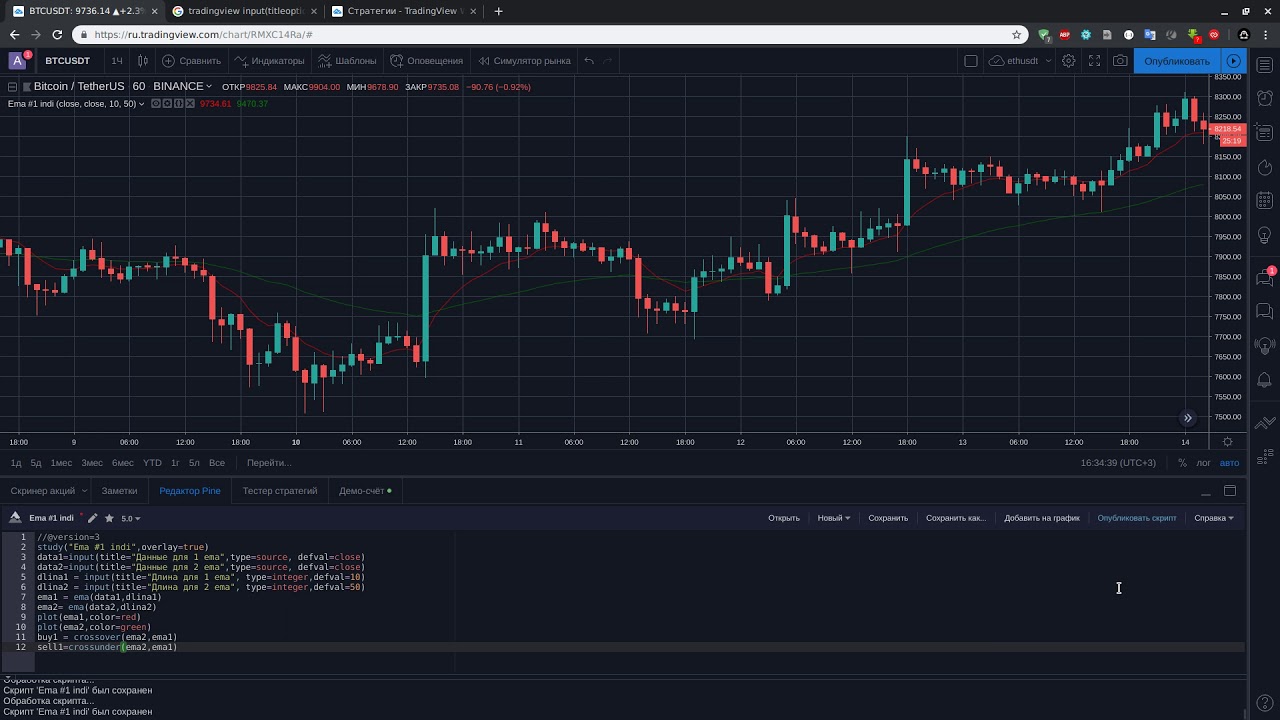Hide the Ema #1 indi indicator eye icon
The height and width of the screenshot is (720, 1280).
(x=156, y=103)
